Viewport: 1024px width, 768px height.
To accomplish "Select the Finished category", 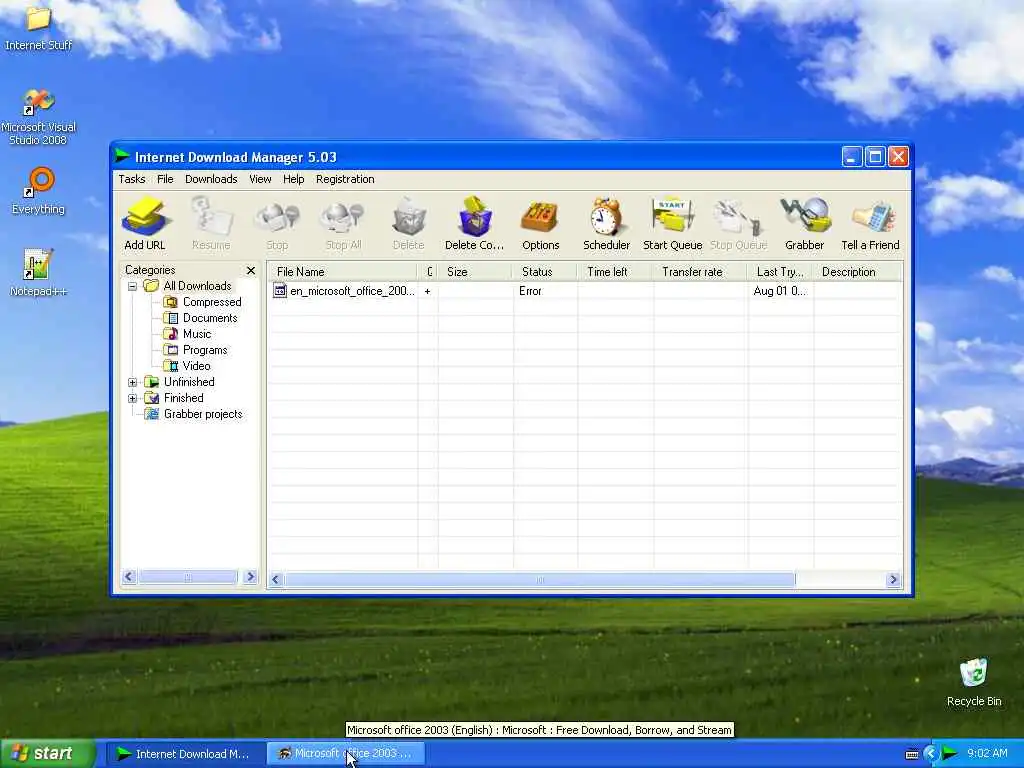I will 174,398.
